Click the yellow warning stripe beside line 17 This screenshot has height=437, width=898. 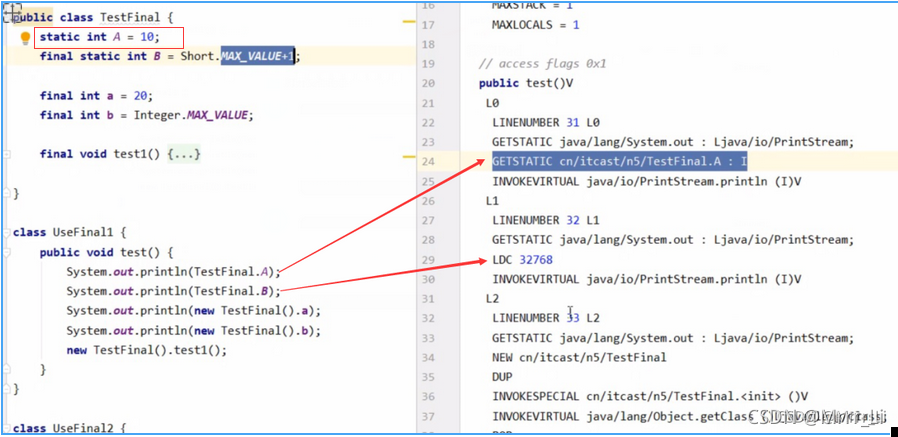point(409,21)
